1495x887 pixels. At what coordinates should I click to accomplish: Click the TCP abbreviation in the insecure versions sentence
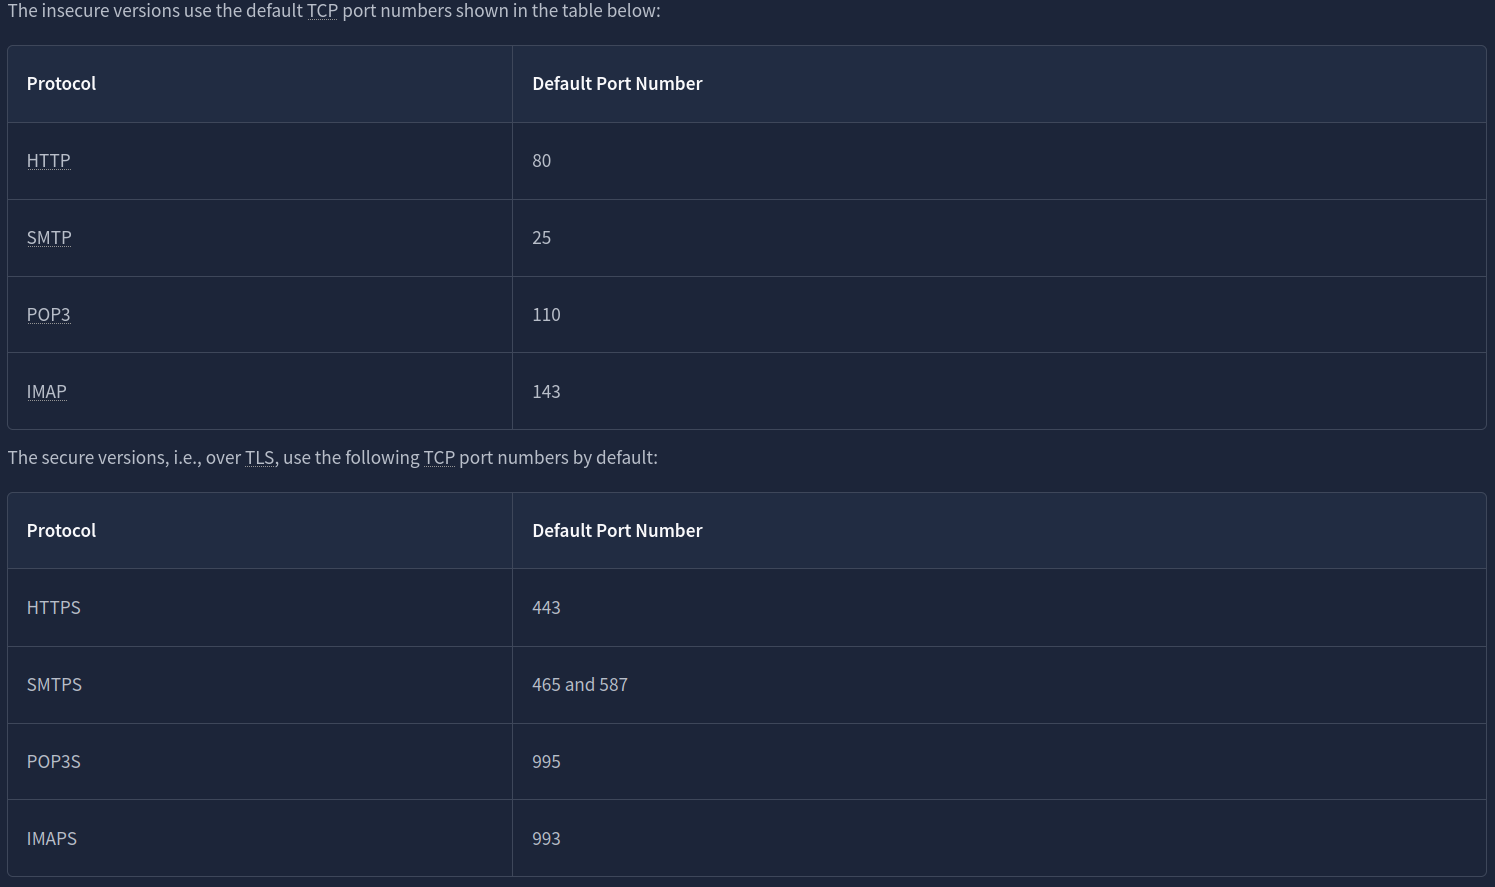[x=322, y=11]
